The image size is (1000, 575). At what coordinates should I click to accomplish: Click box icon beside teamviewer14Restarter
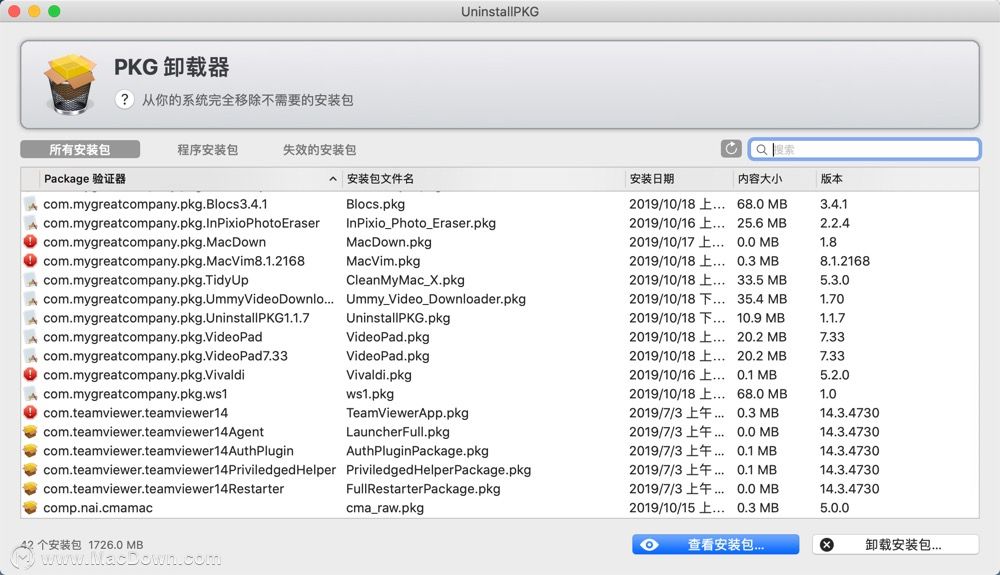pyautogui.click(x=30, y=489)
